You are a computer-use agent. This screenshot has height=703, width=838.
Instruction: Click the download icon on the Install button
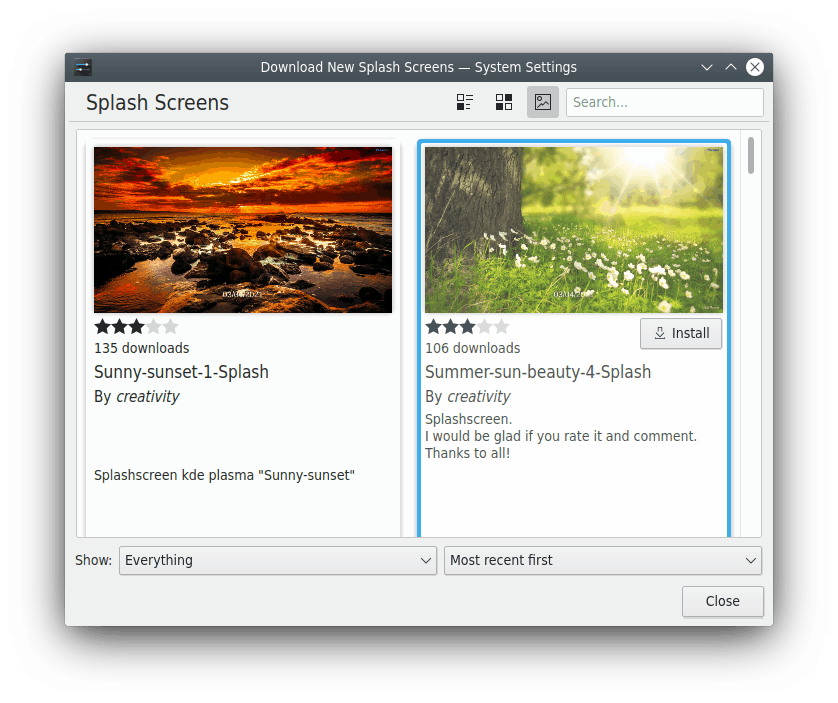tap(659, 333)
